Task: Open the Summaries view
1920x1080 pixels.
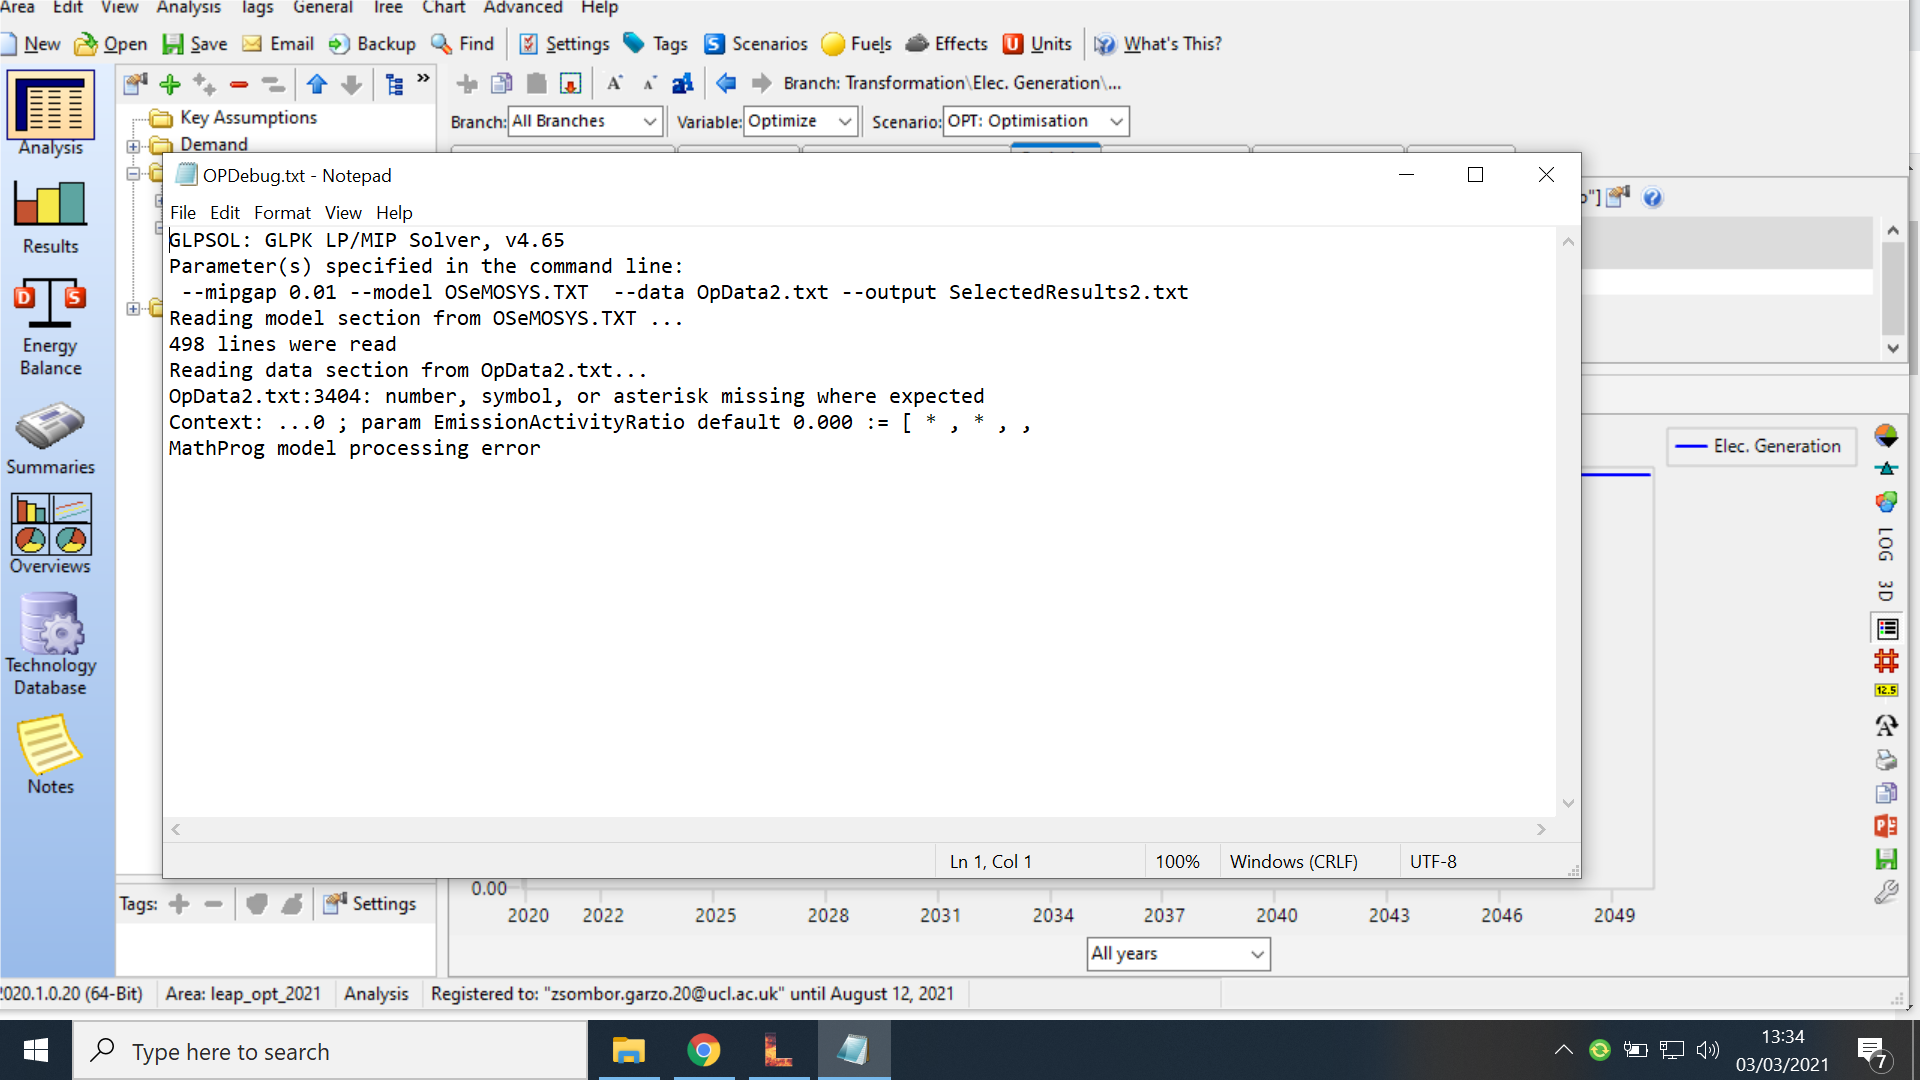Action: pyautogui.click(x=50, y=440)
